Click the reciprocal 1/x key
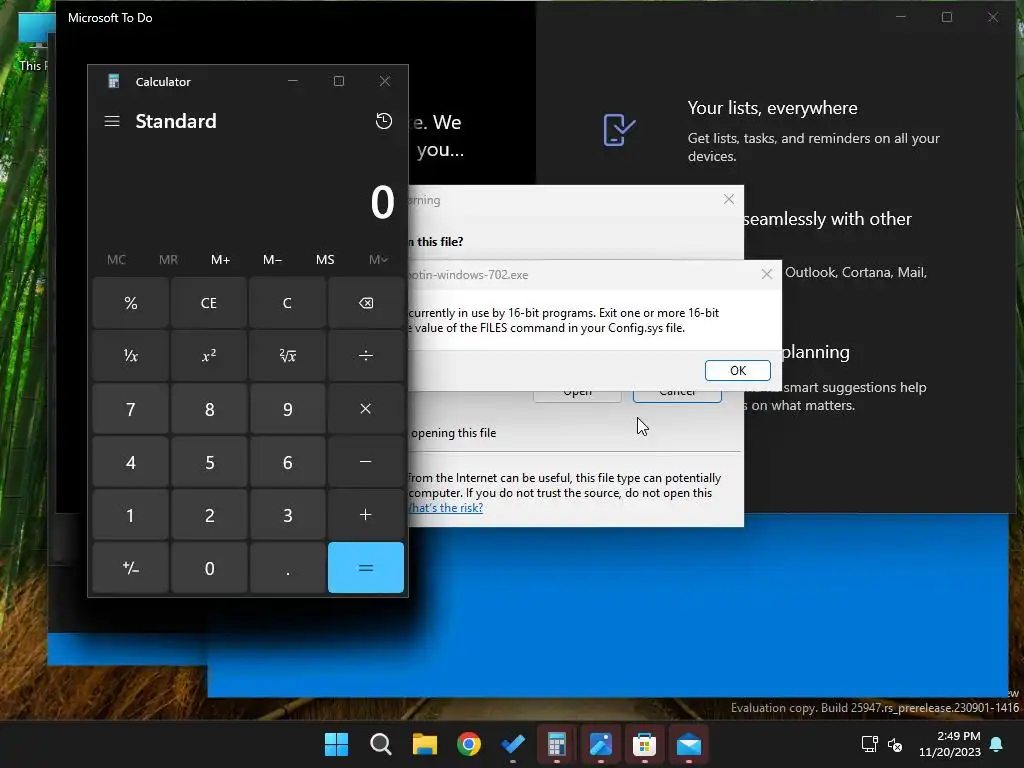1024x768 pixels. pos(131,356)
